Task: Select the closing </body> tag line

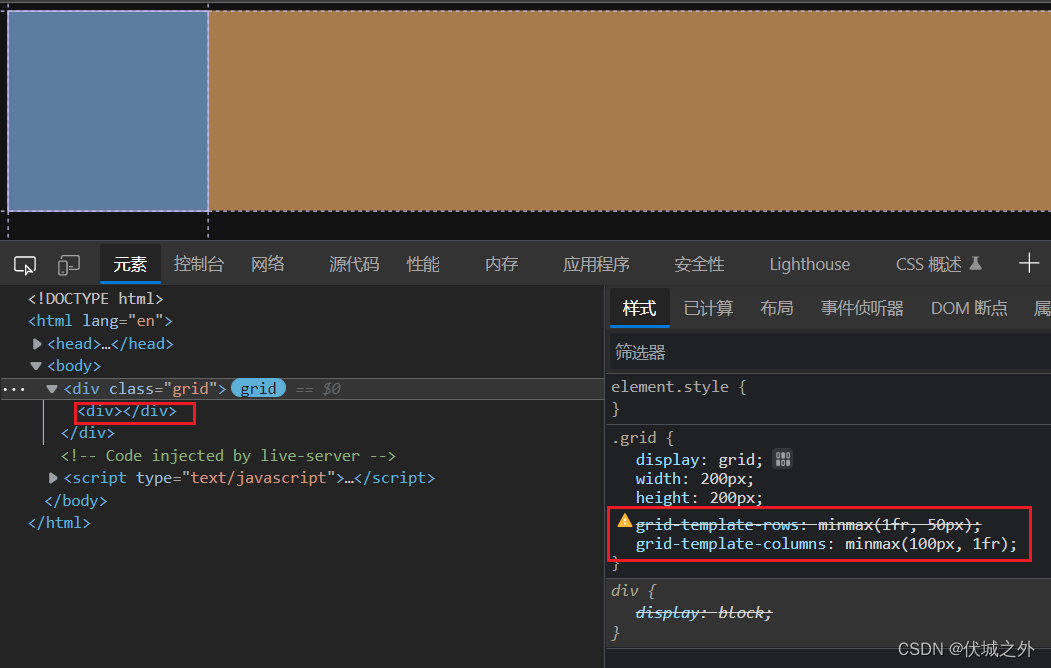Action: (76, 500)
